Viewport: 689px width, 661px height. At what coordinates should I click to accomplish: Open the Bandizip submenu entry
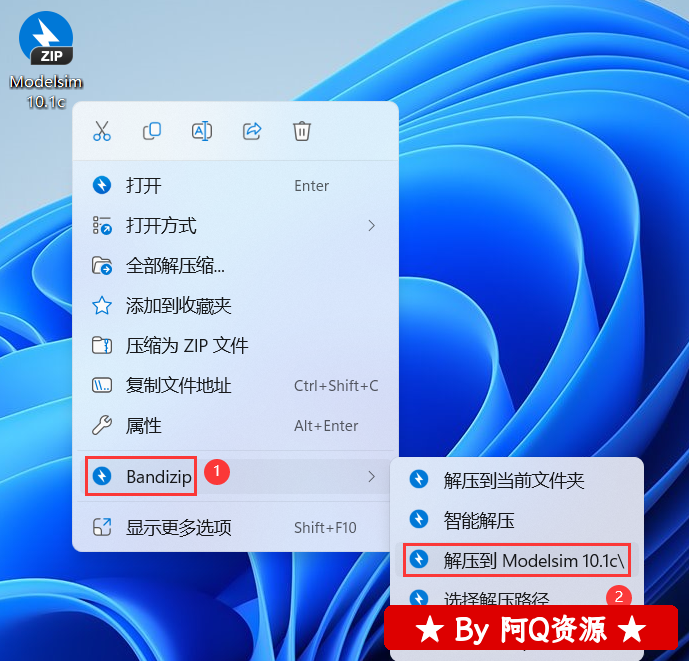(236, 476)
